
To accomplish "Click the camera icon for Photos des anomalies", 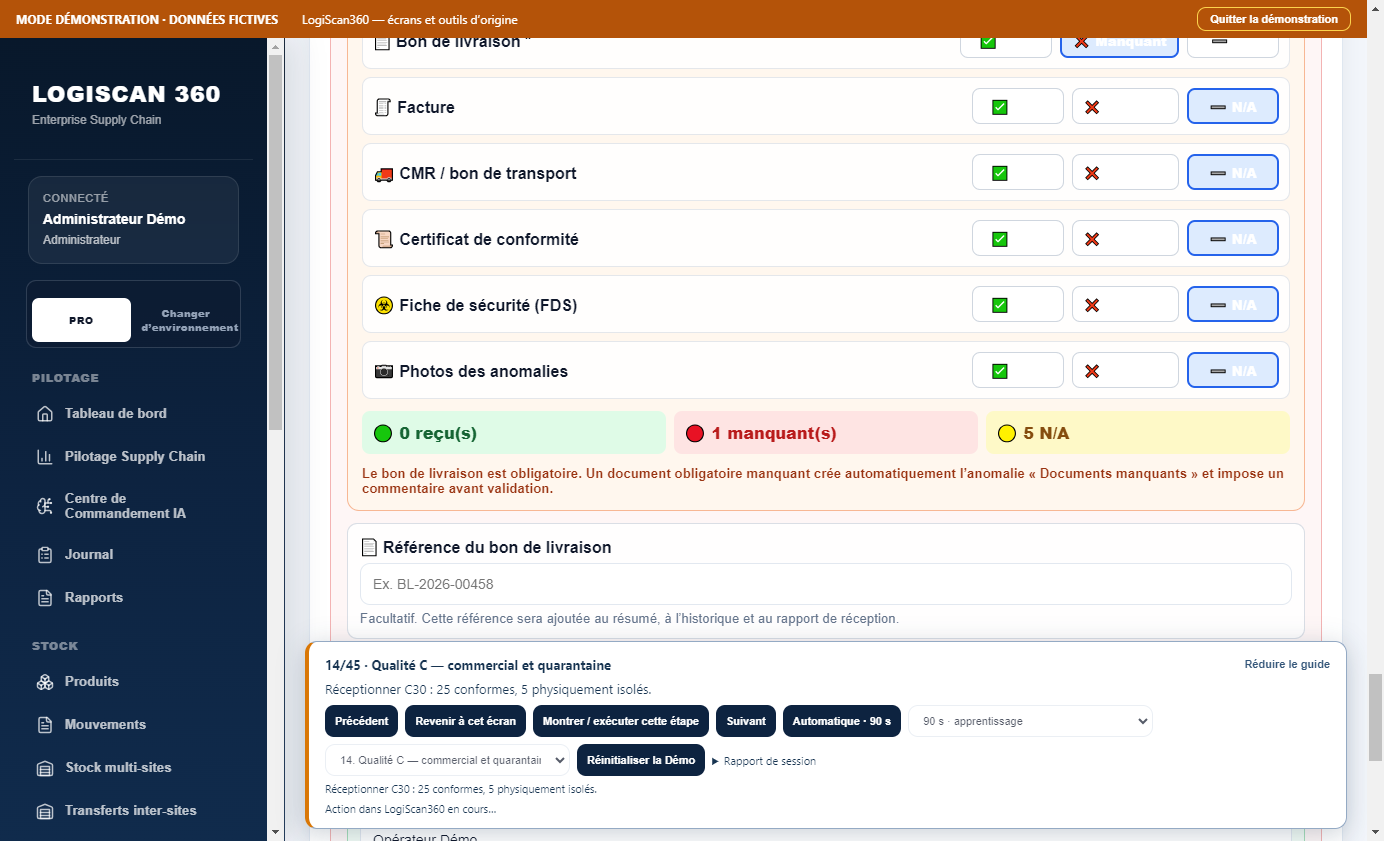I will point(383,372).
